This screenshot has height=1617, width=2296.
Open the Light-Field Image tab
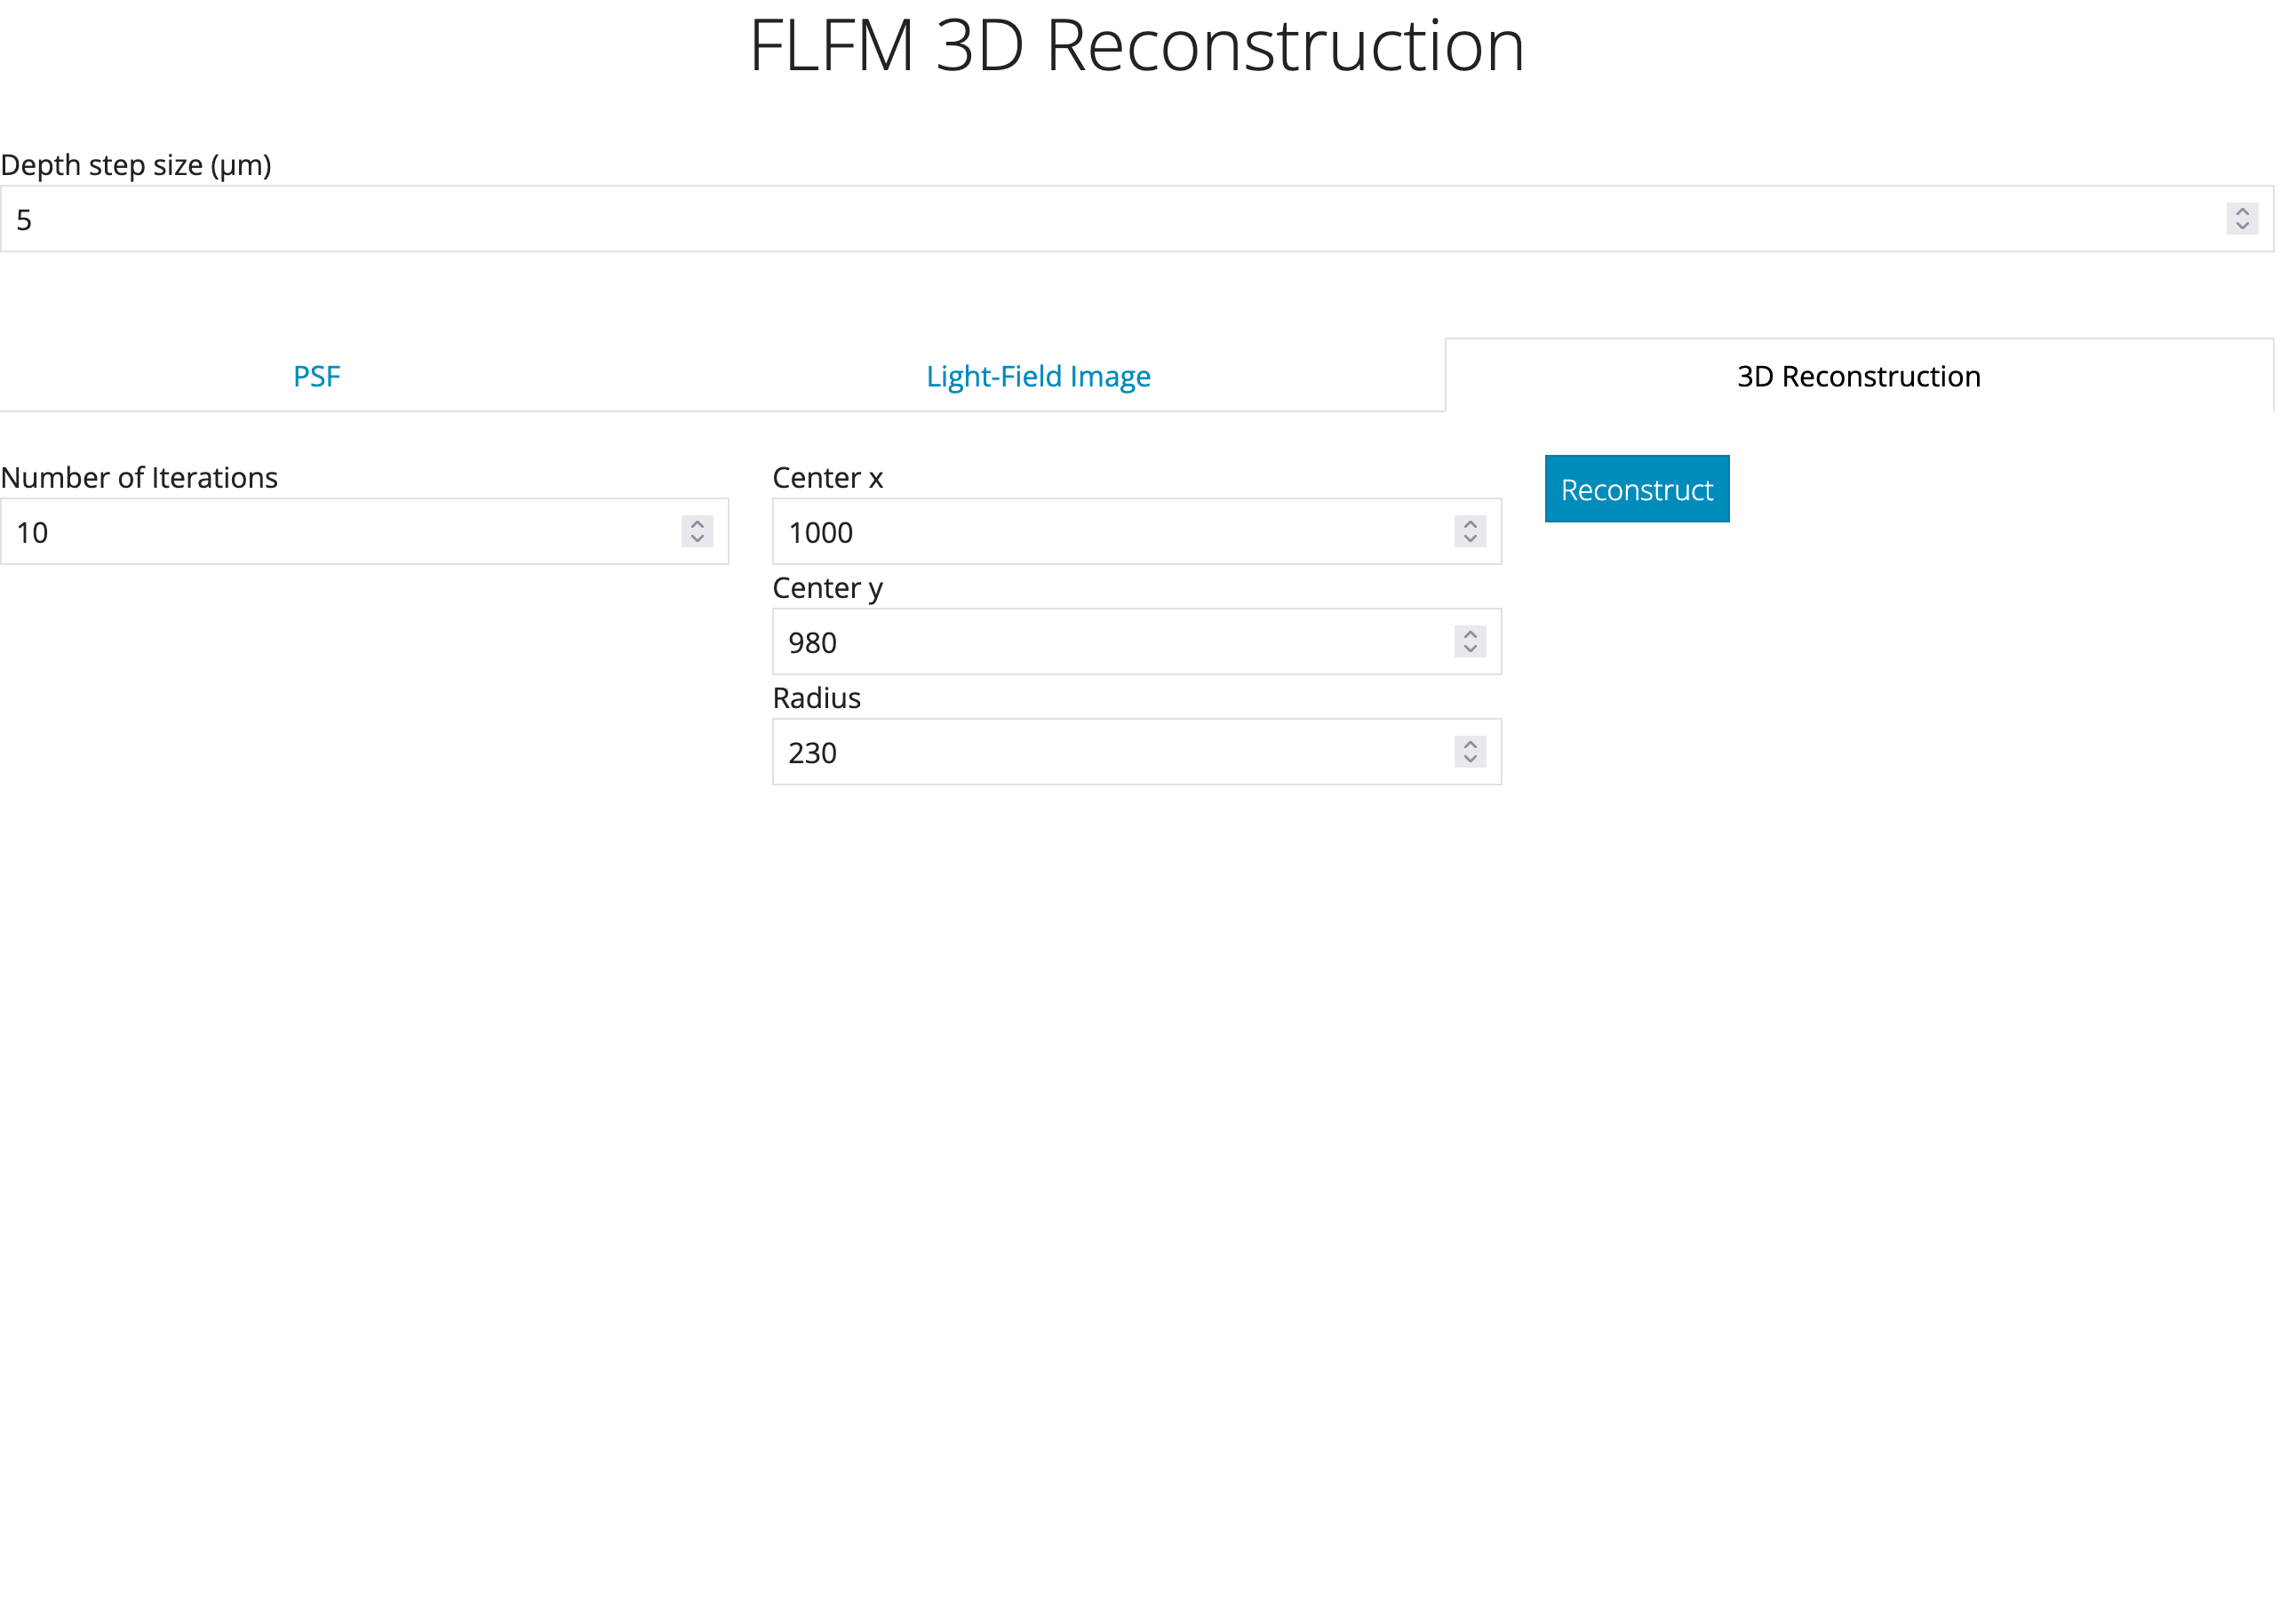1038,376
